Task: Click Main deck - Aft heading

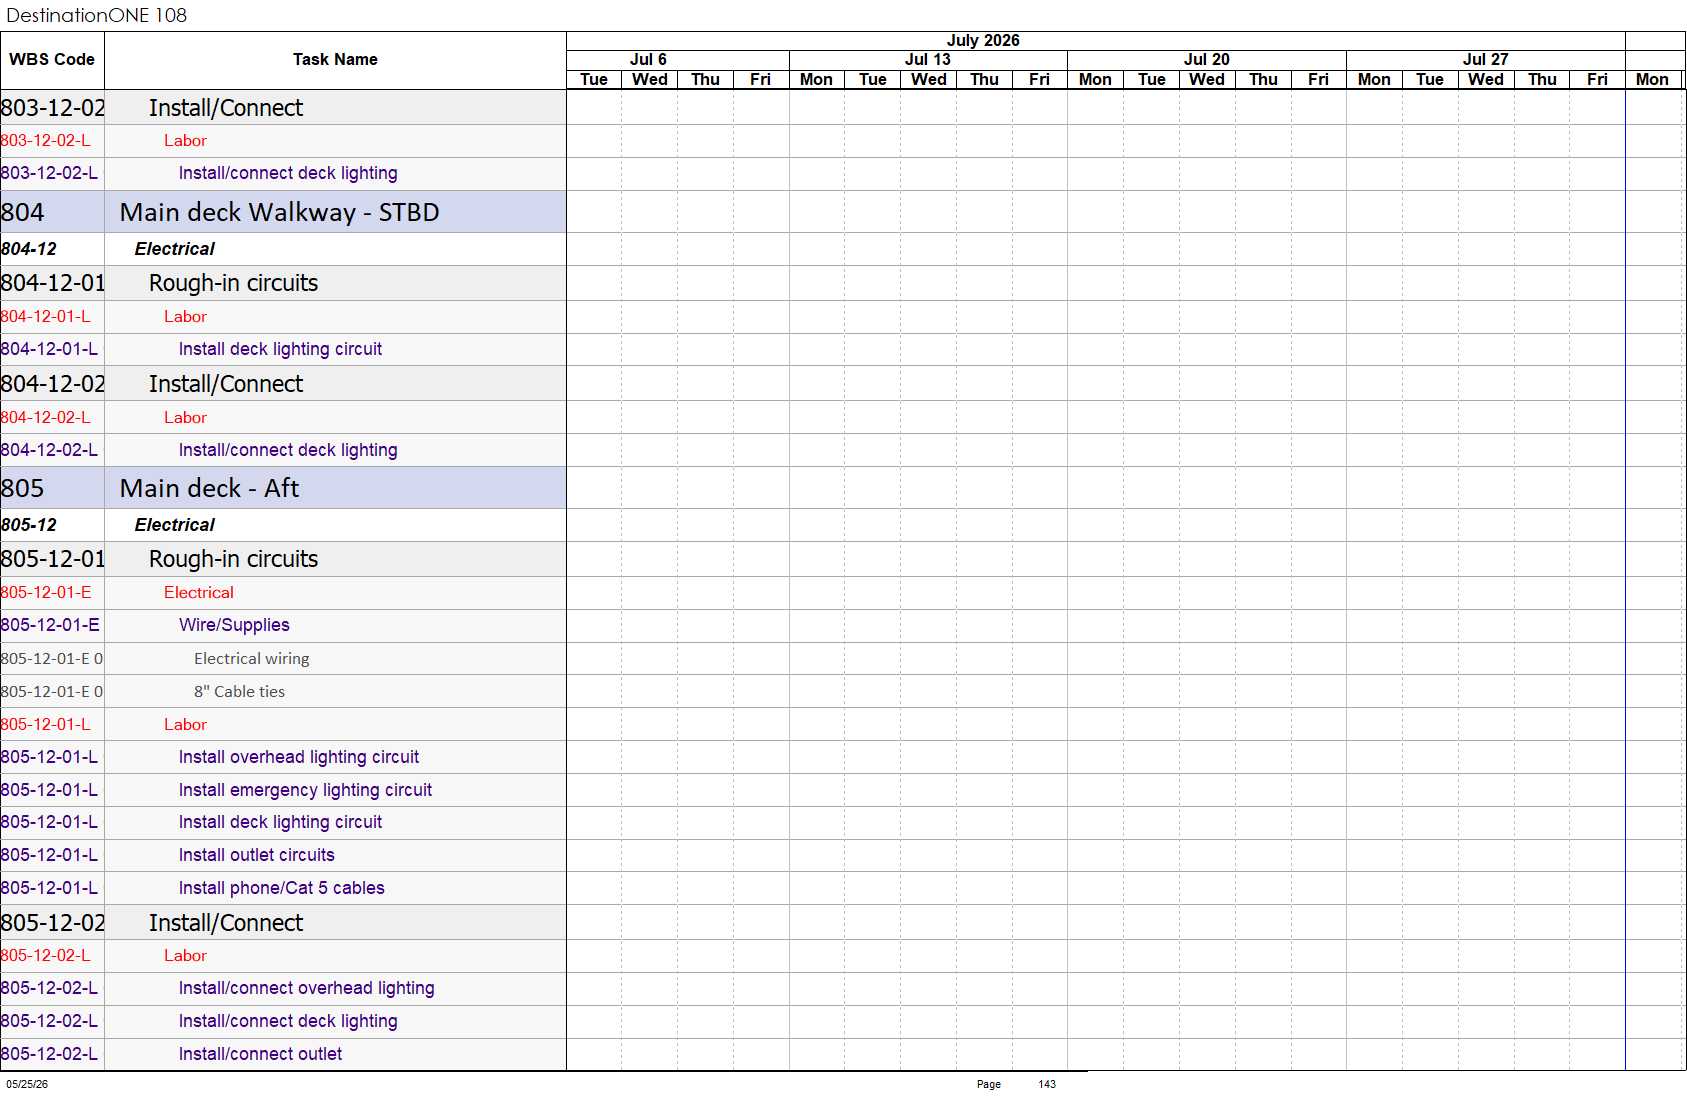Action: coord(209,488)
